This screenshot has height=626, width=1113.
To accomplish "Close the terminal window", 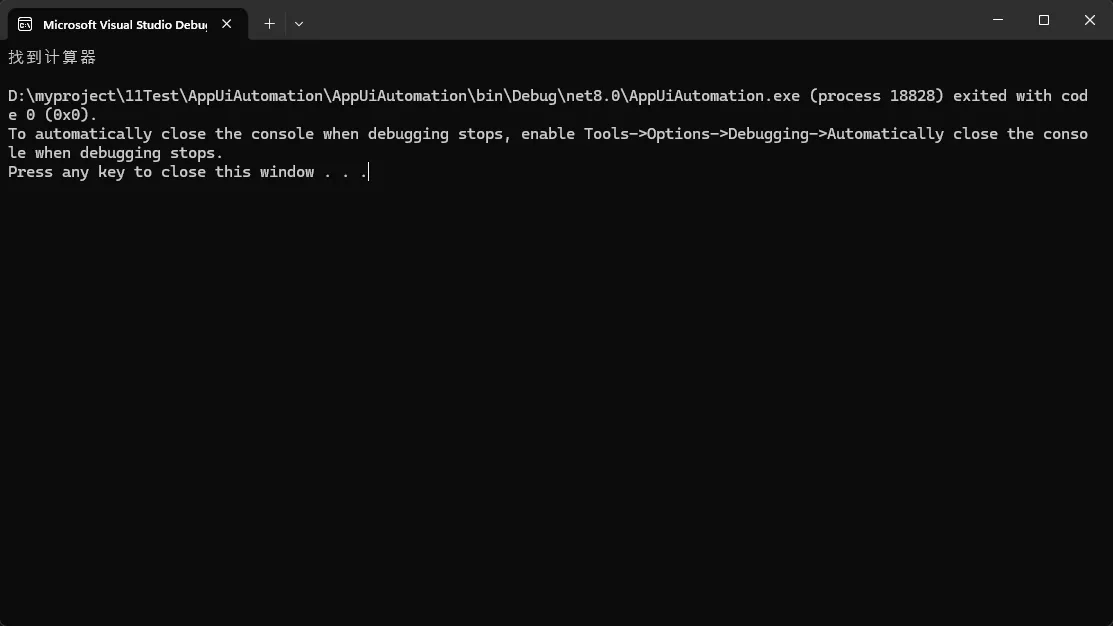I will click(x=1090, y=20).
